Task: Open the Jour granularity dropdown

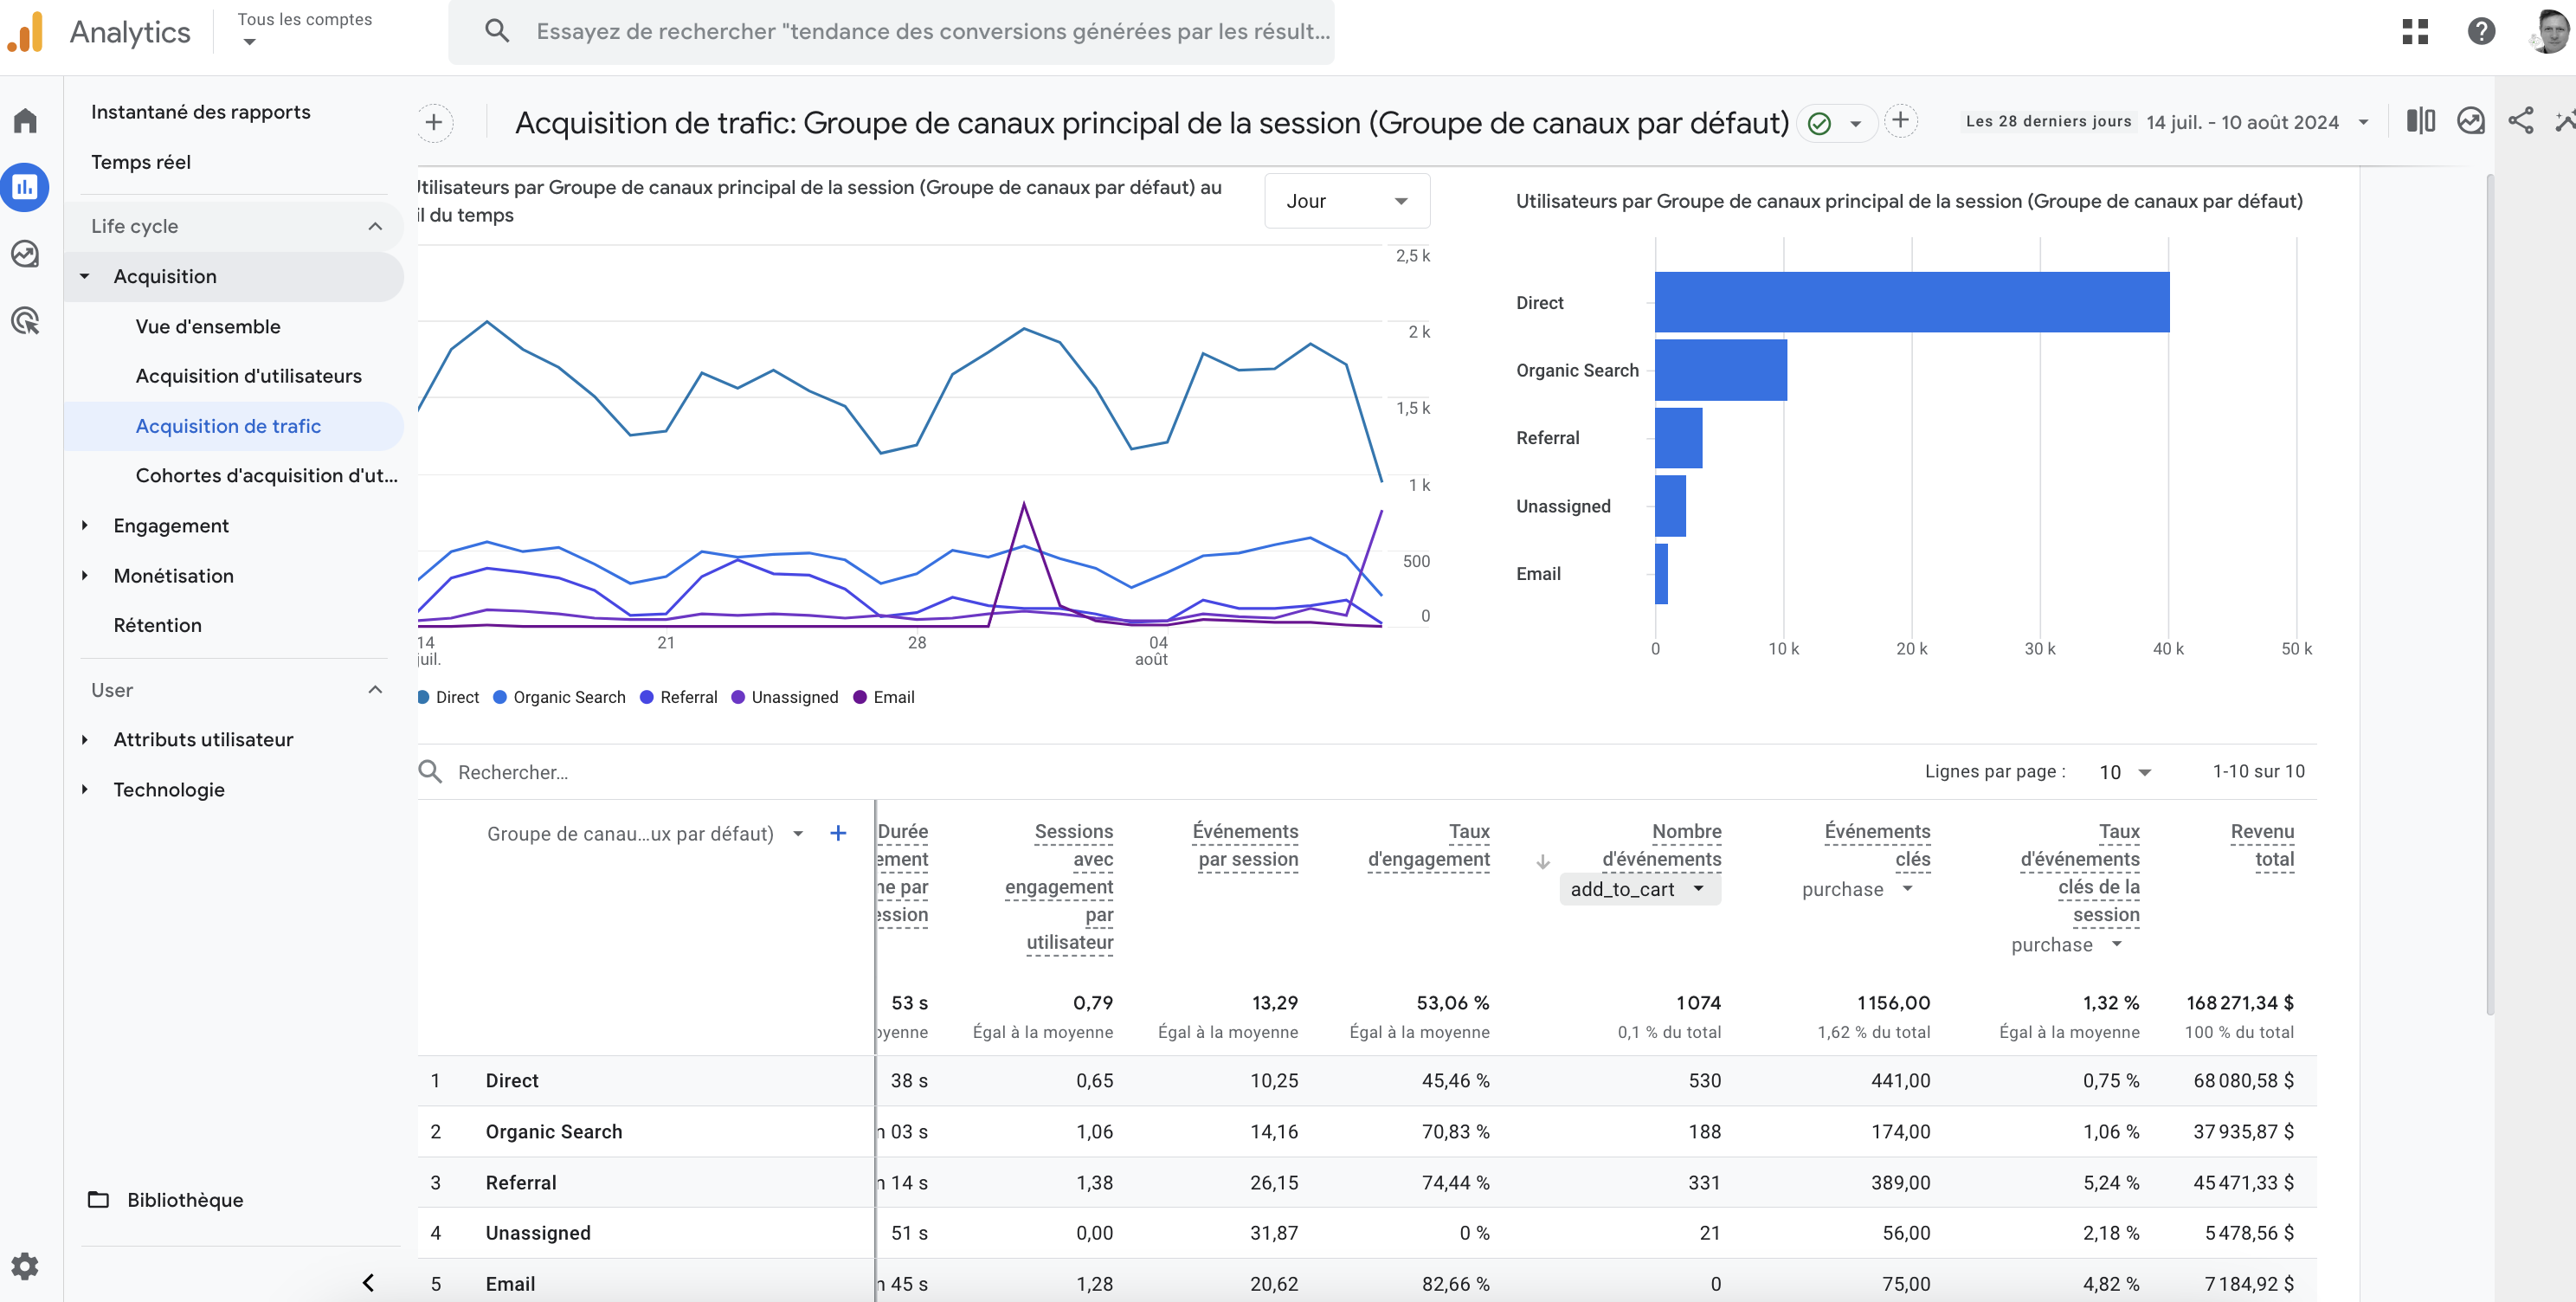Action: coord(1347,201)
